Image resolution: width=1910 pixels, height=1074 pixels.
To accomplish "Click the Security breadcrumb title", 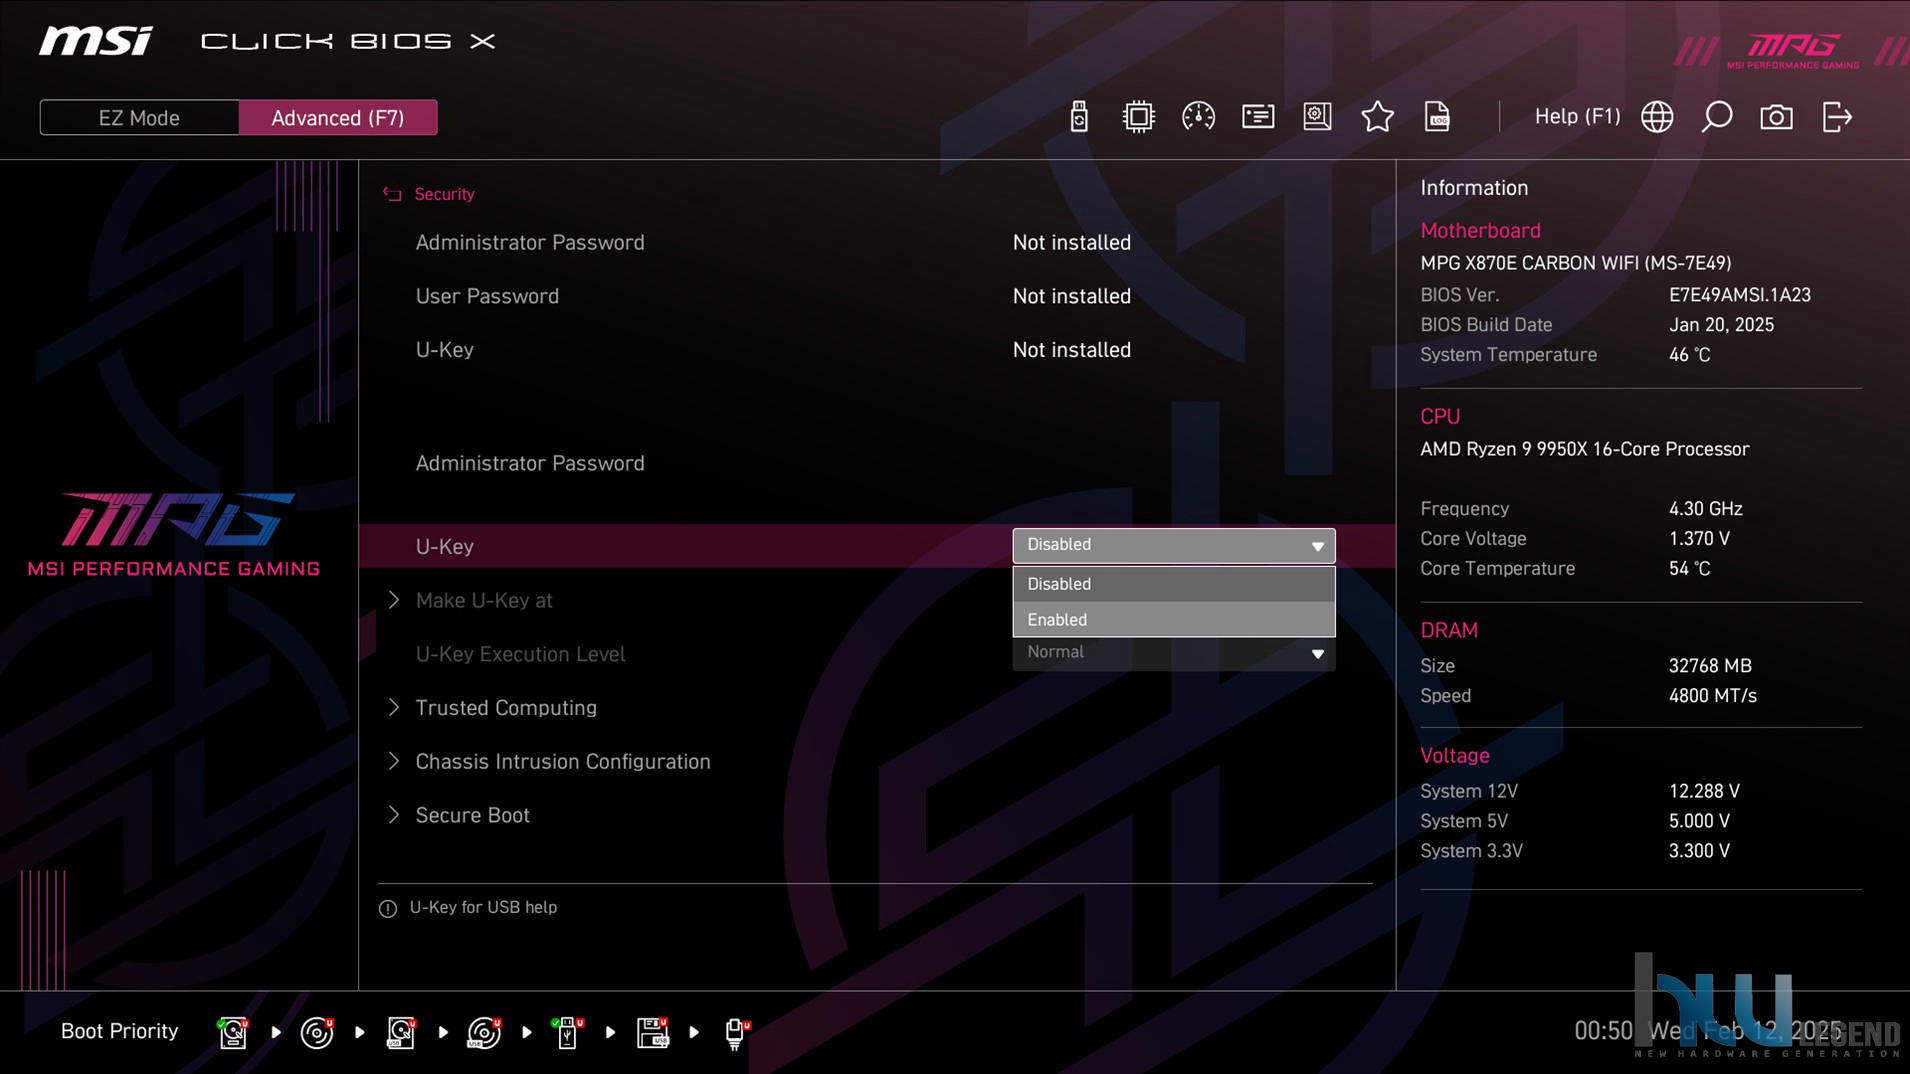I will coord(444,194).
